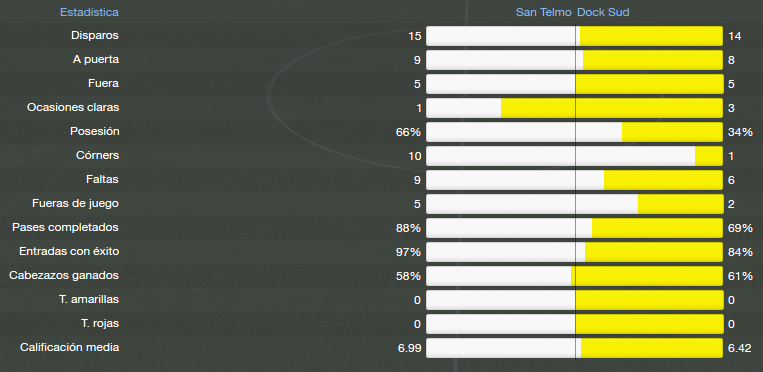
Task: Select the Pases completados label
Action: (x=65, y=227)
